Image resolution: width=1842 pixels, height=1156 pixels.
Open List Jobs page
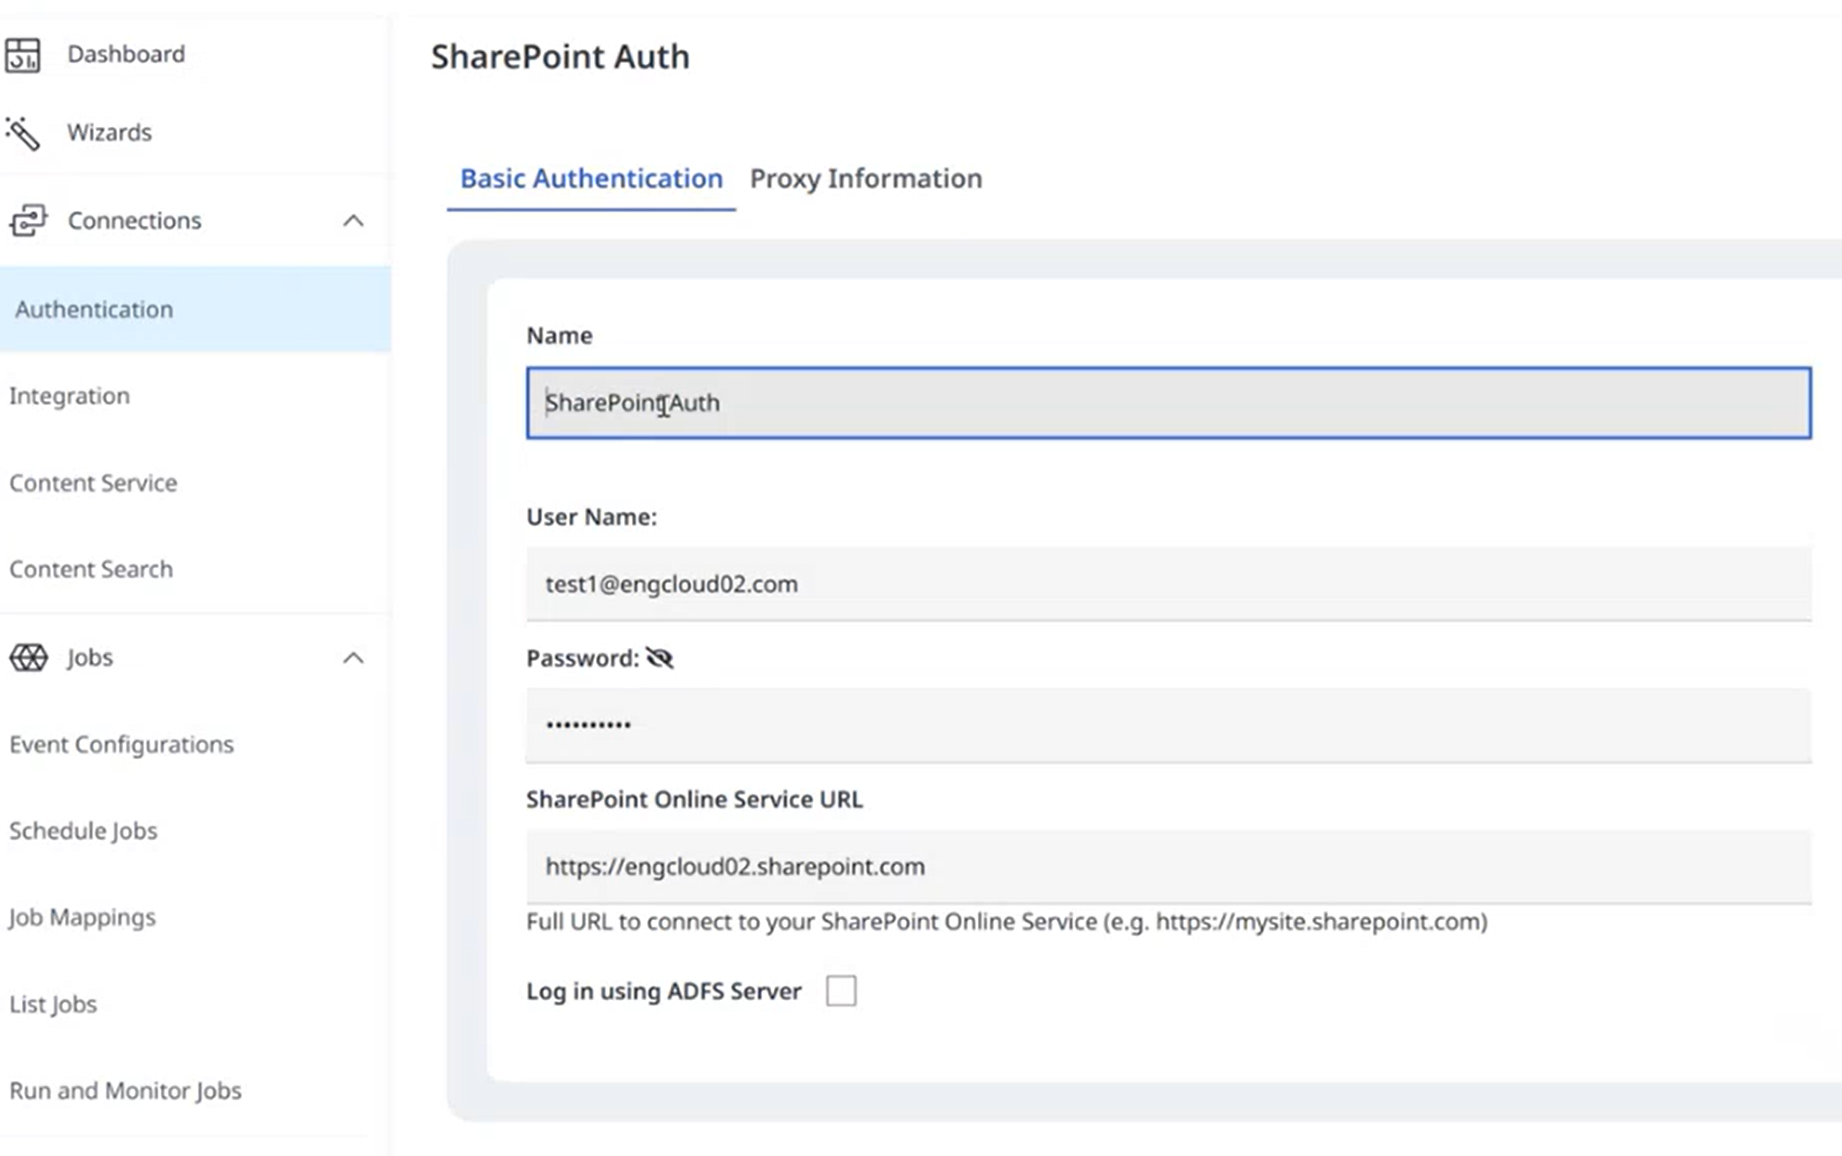53,1004
